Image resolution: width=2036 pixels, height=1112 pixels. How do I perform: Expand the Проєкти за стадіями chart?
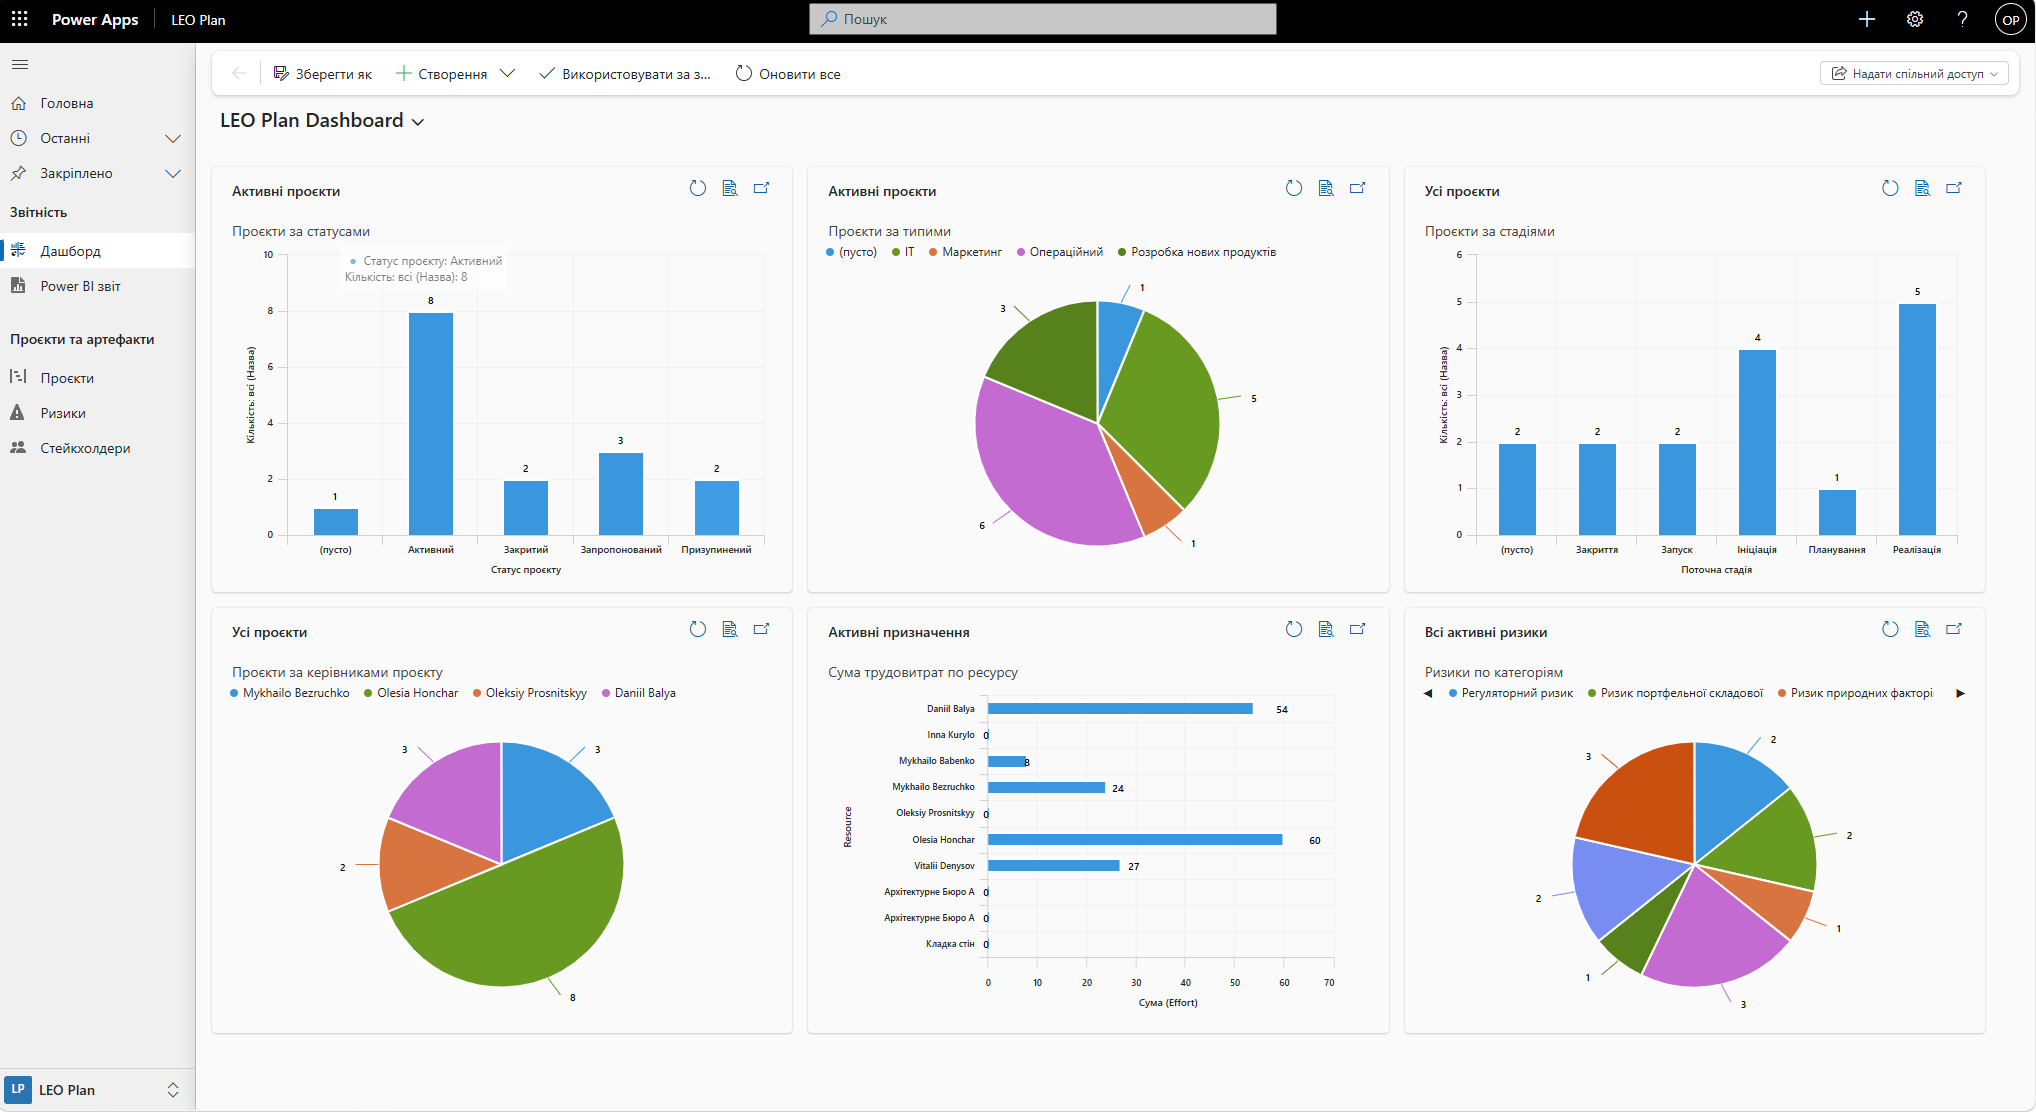click(1954, 188)
